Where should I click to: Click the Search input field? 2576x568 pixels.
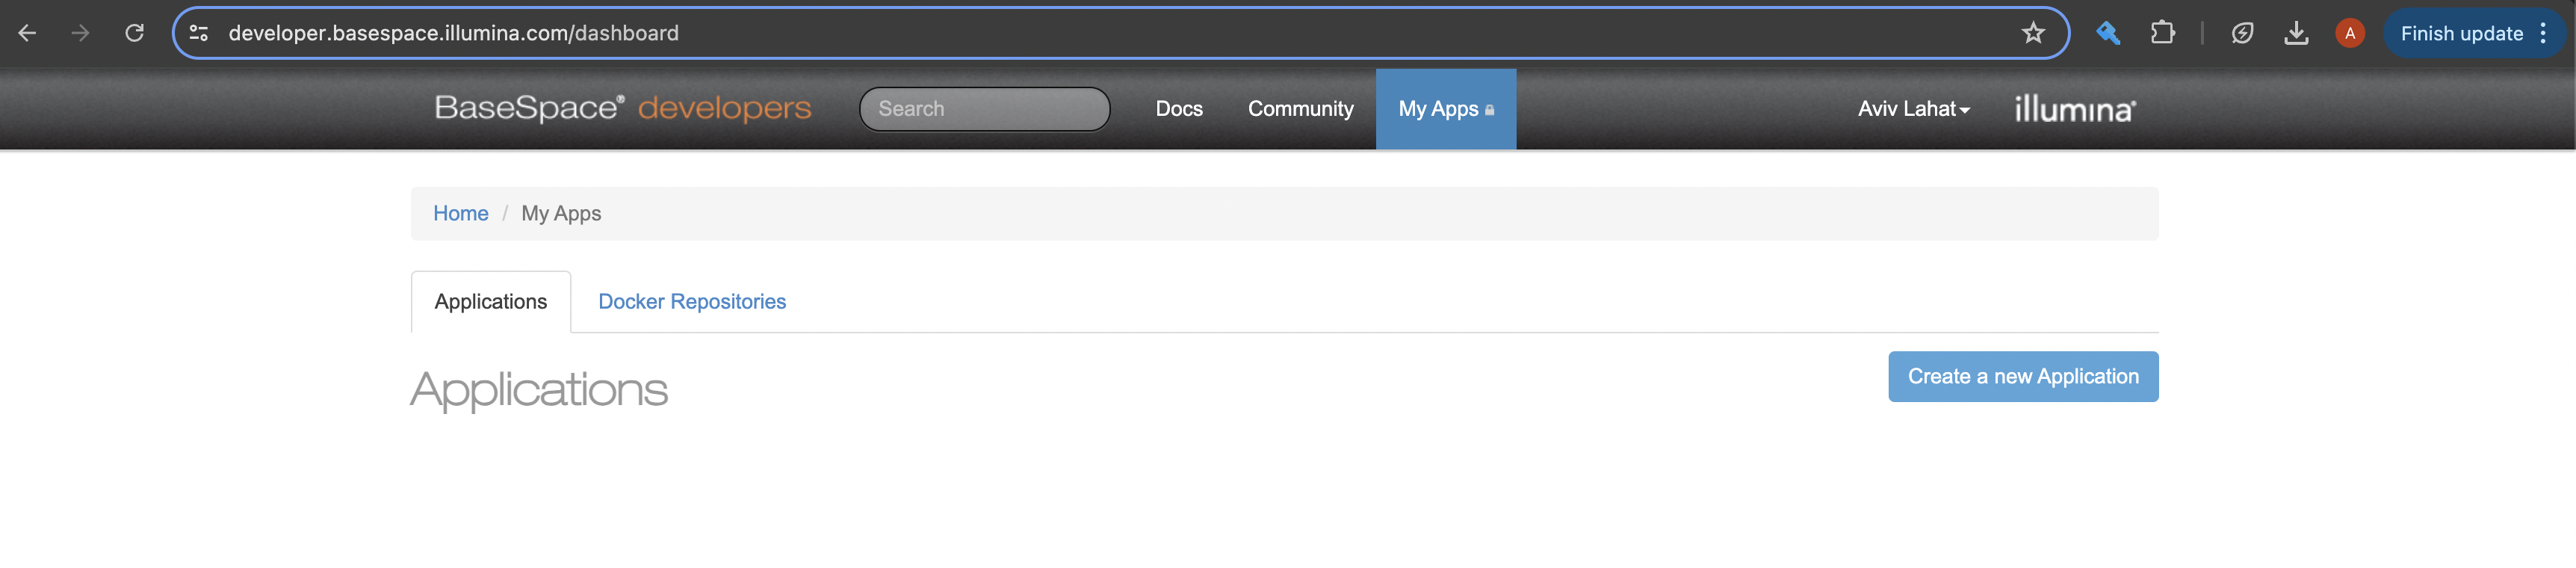point(984,109)
